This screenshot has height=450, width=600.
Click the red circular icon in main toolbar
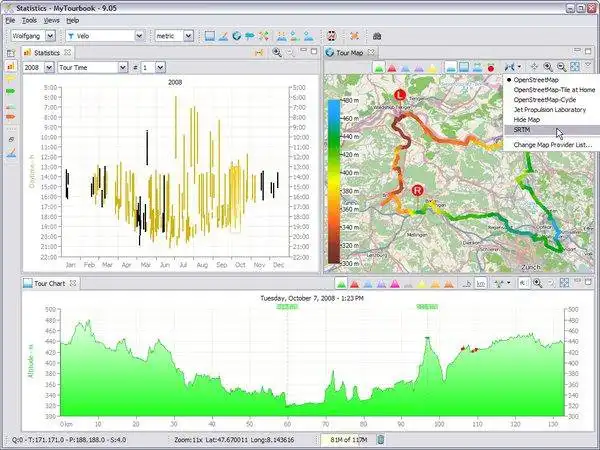click(x=332, y=36)
